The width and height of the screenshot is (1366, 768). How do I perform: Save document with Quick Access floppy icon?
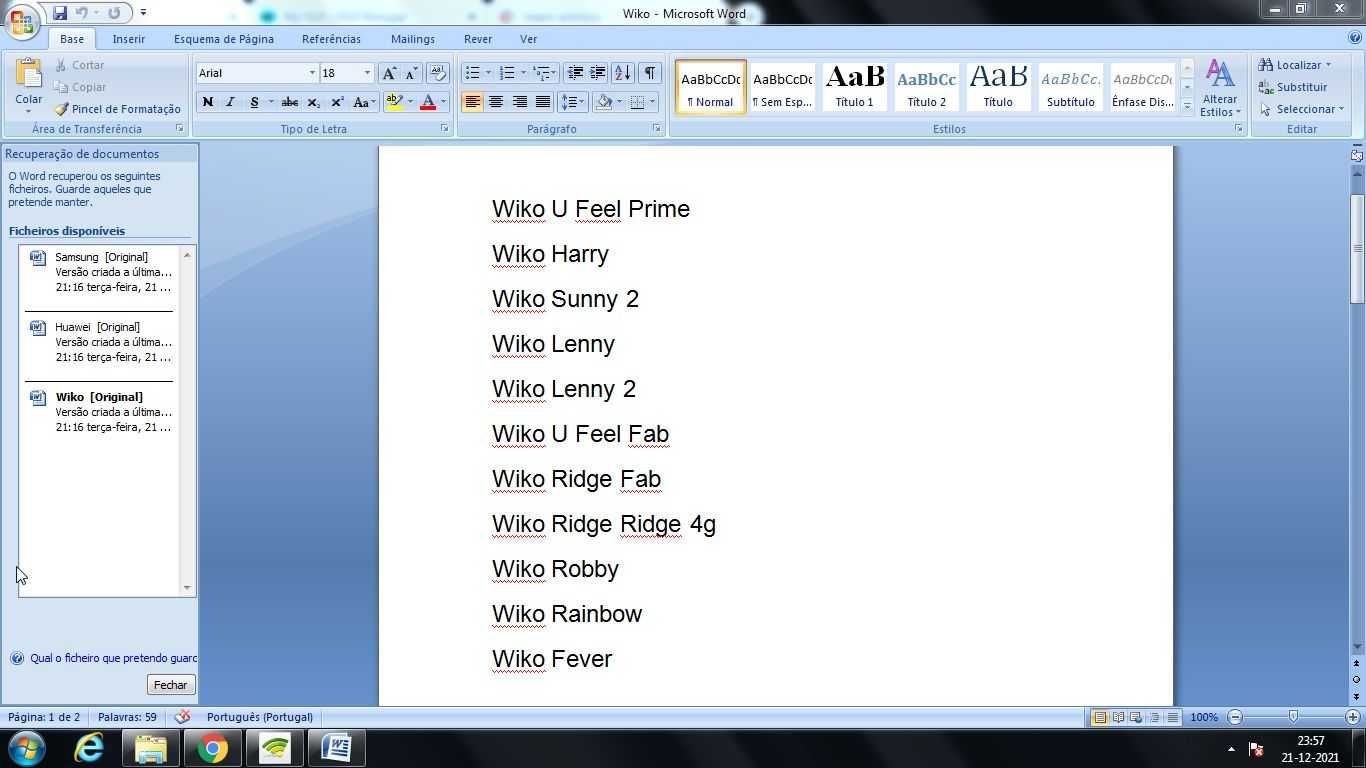pyautogui.click(x=60, y=13)
